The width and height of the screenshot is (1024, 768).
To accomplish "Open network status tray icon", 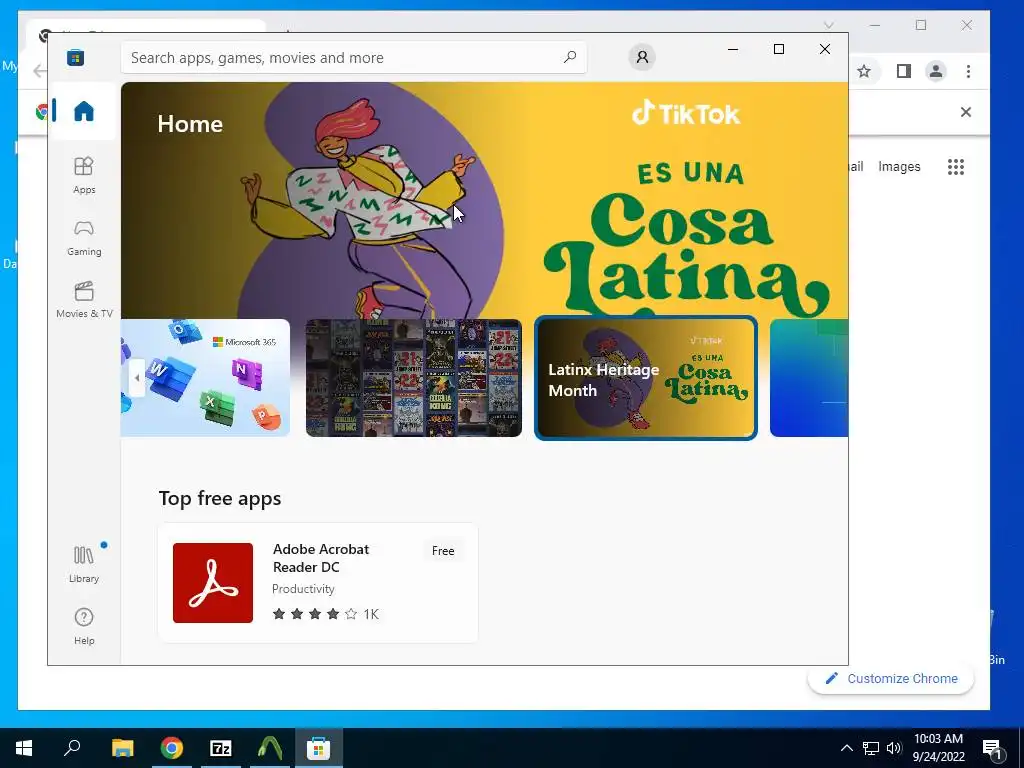I will (x=871, y=748).
